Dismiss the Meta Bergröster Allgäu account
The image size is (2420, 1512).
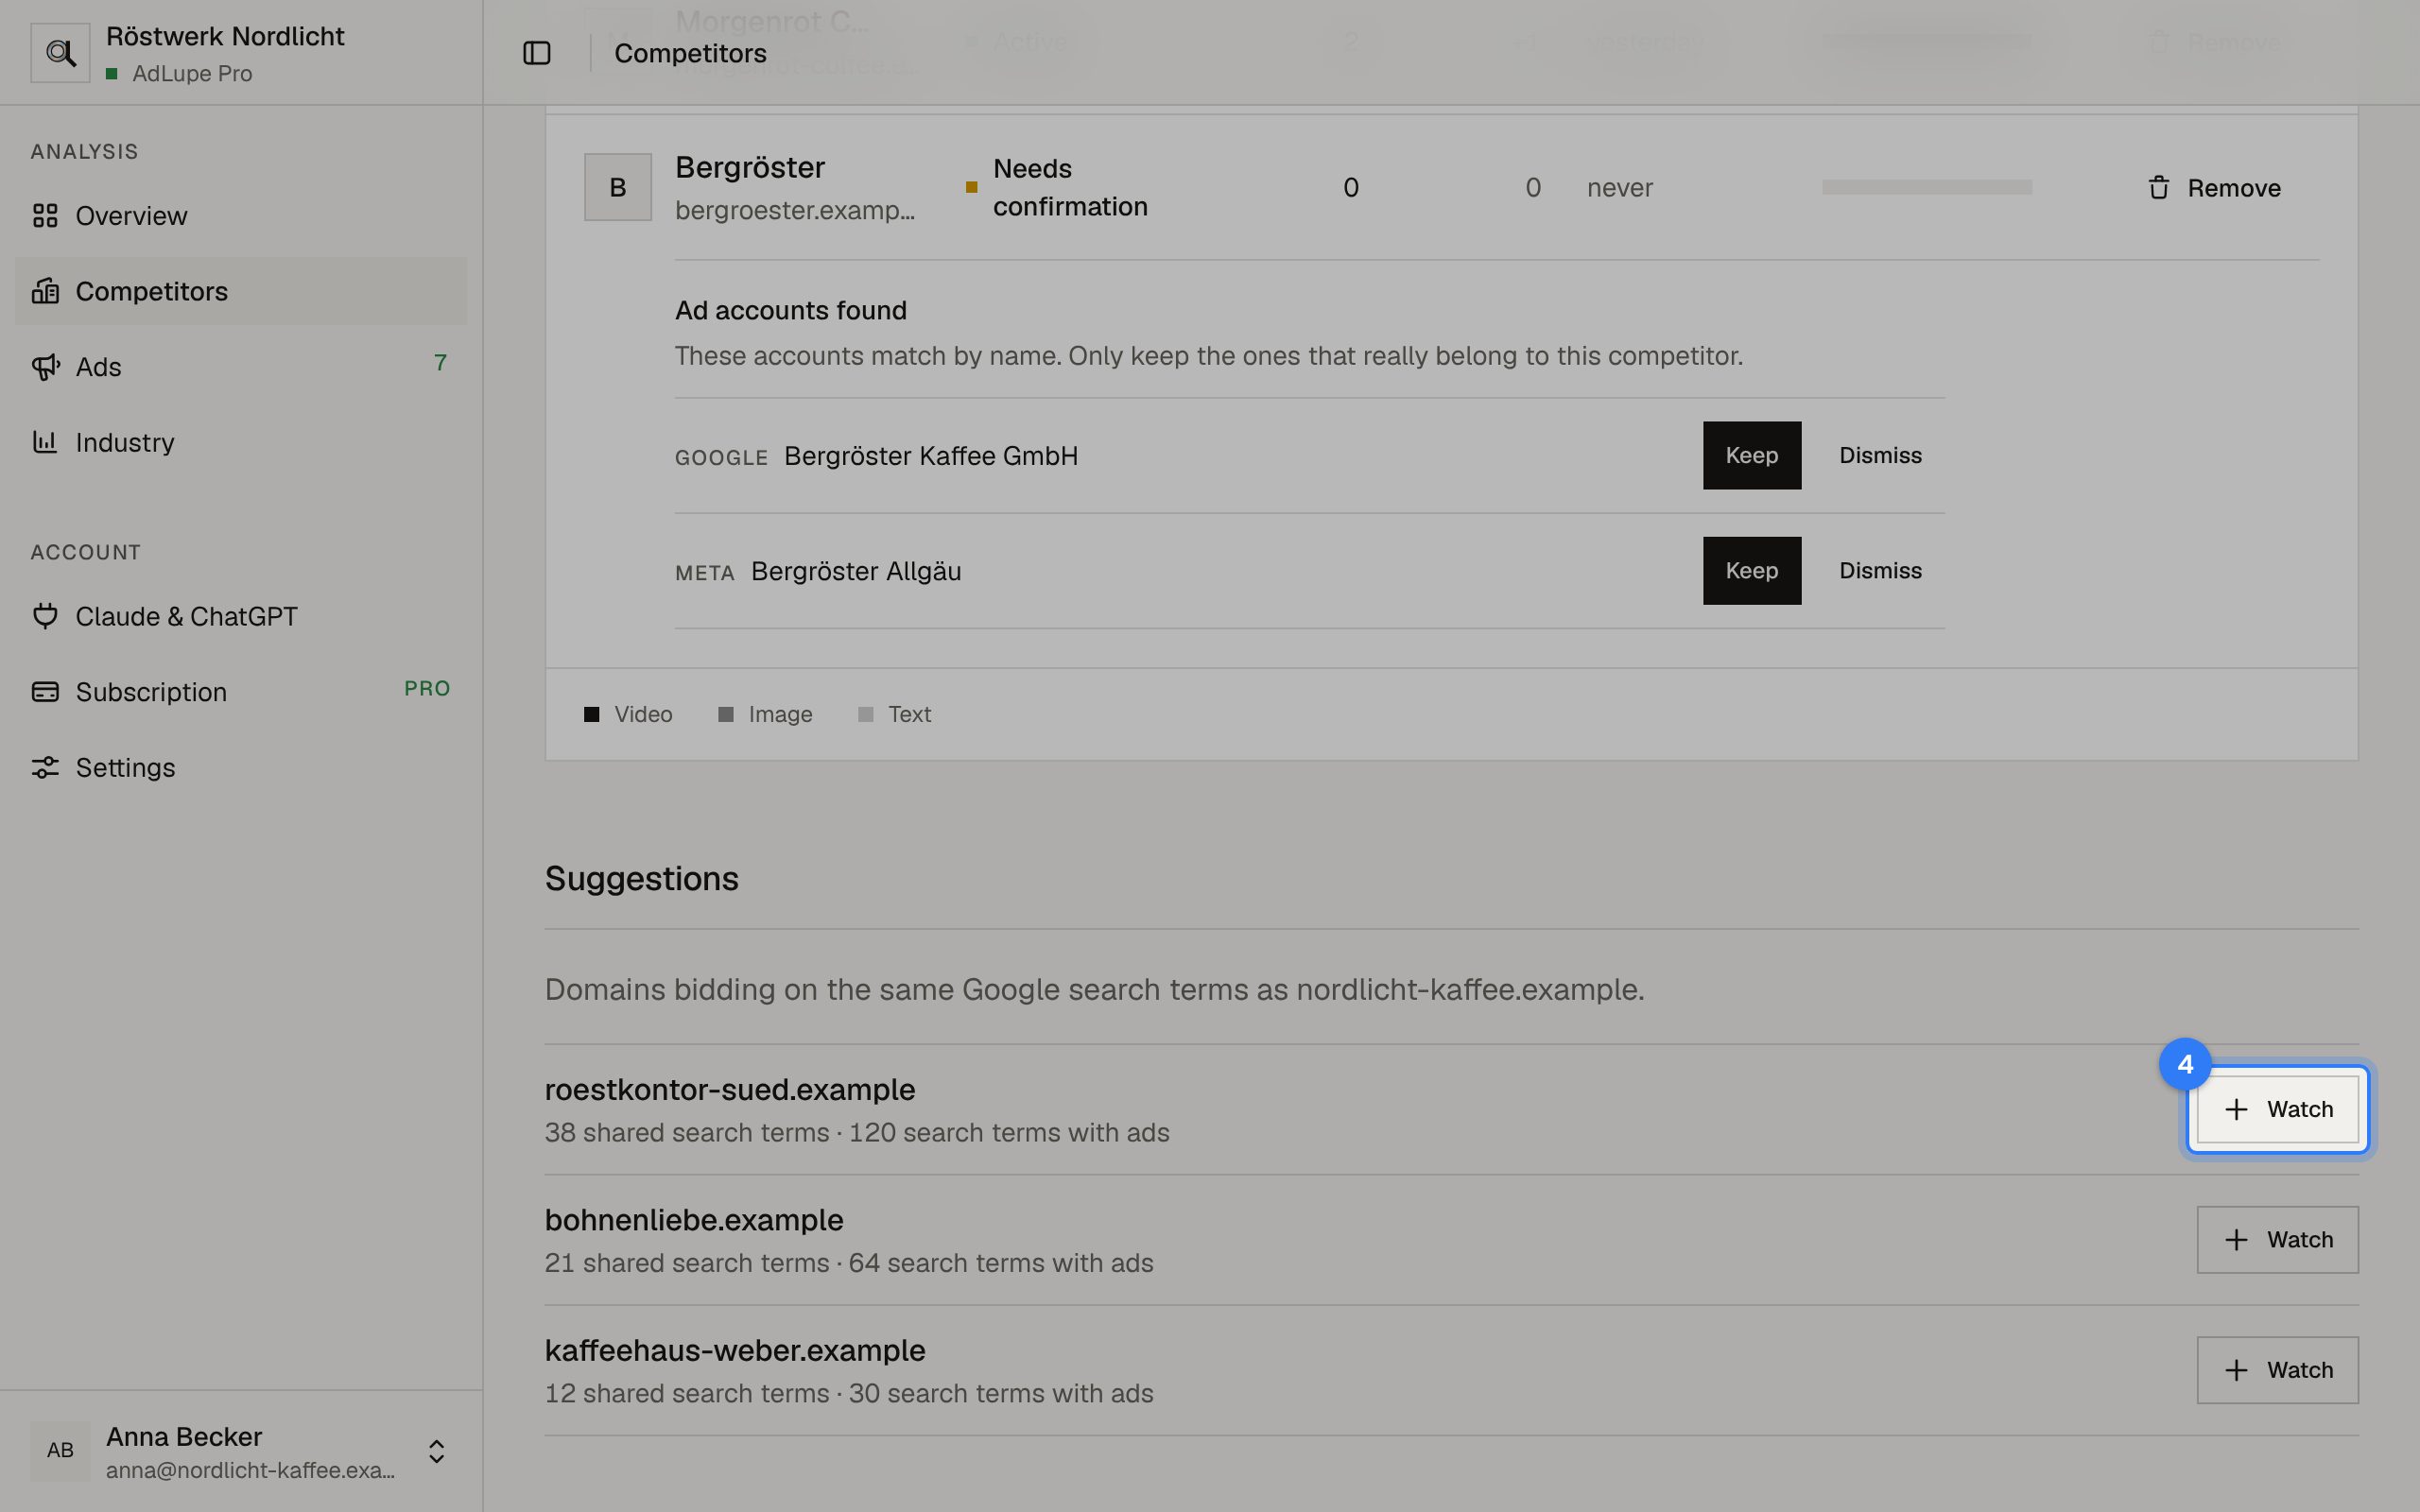pos(1880,571)
